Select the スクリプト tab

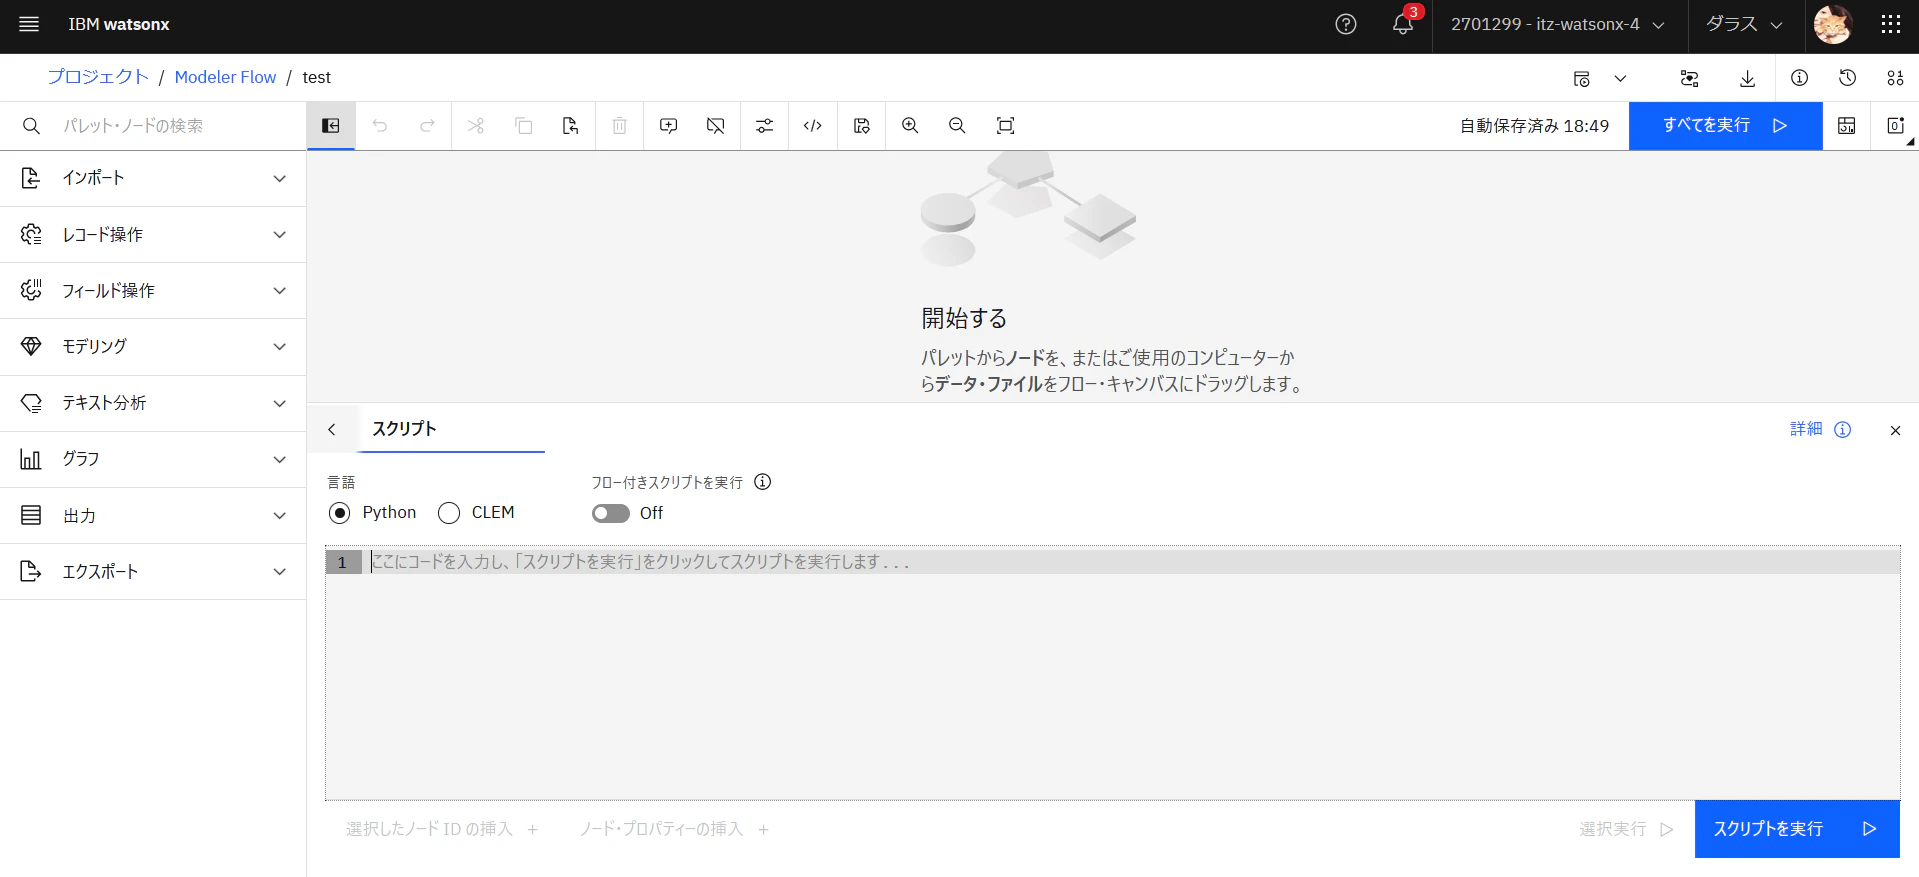coord(451,429)
